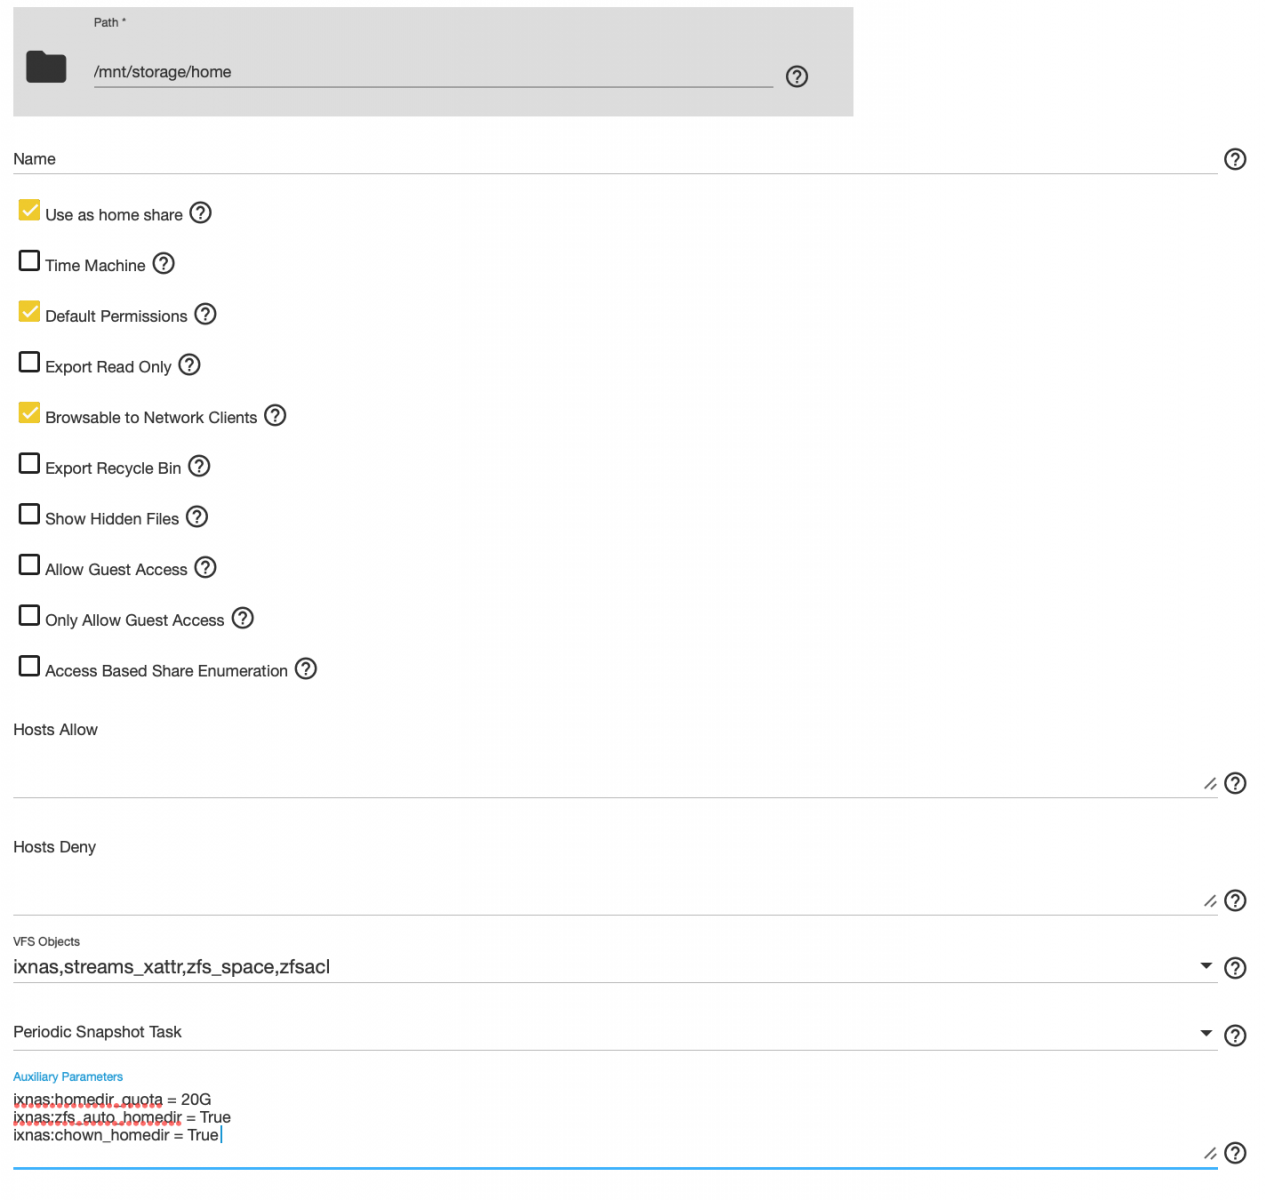Show help for Export Recycle Bin

coord(199,466)
